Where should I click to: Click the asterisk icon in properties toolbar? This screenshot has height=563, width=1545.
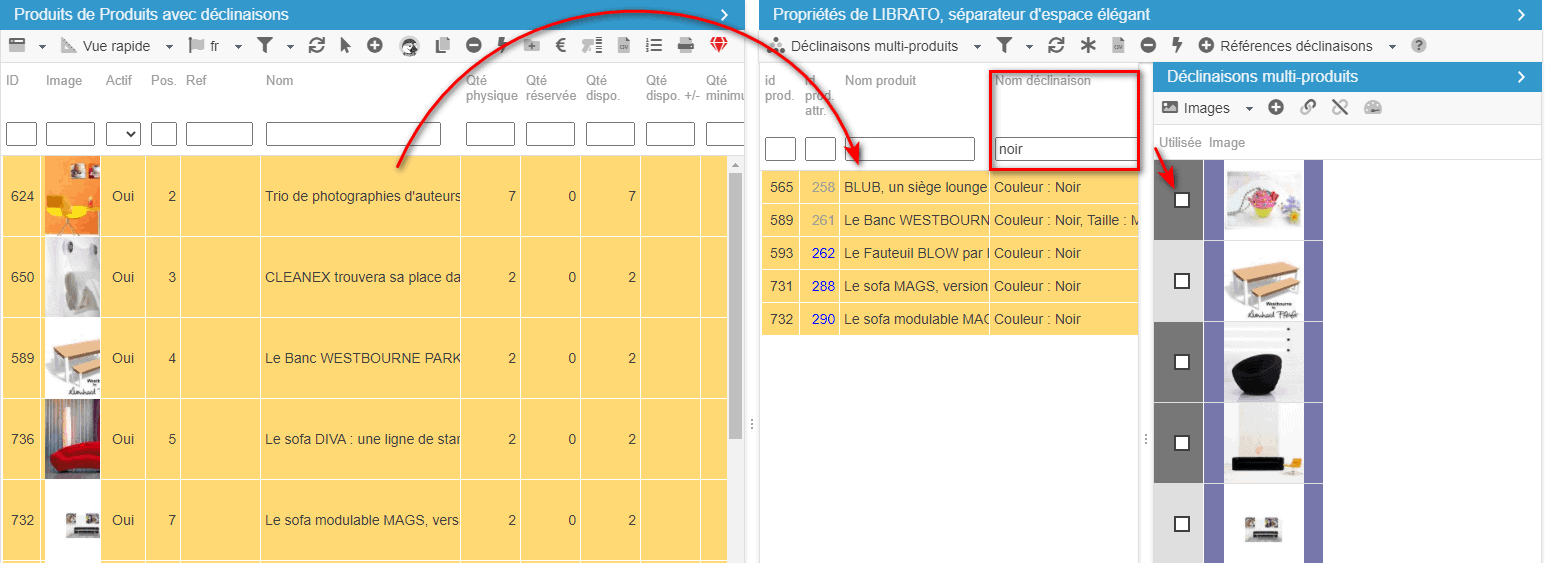tap(1088, 46)
